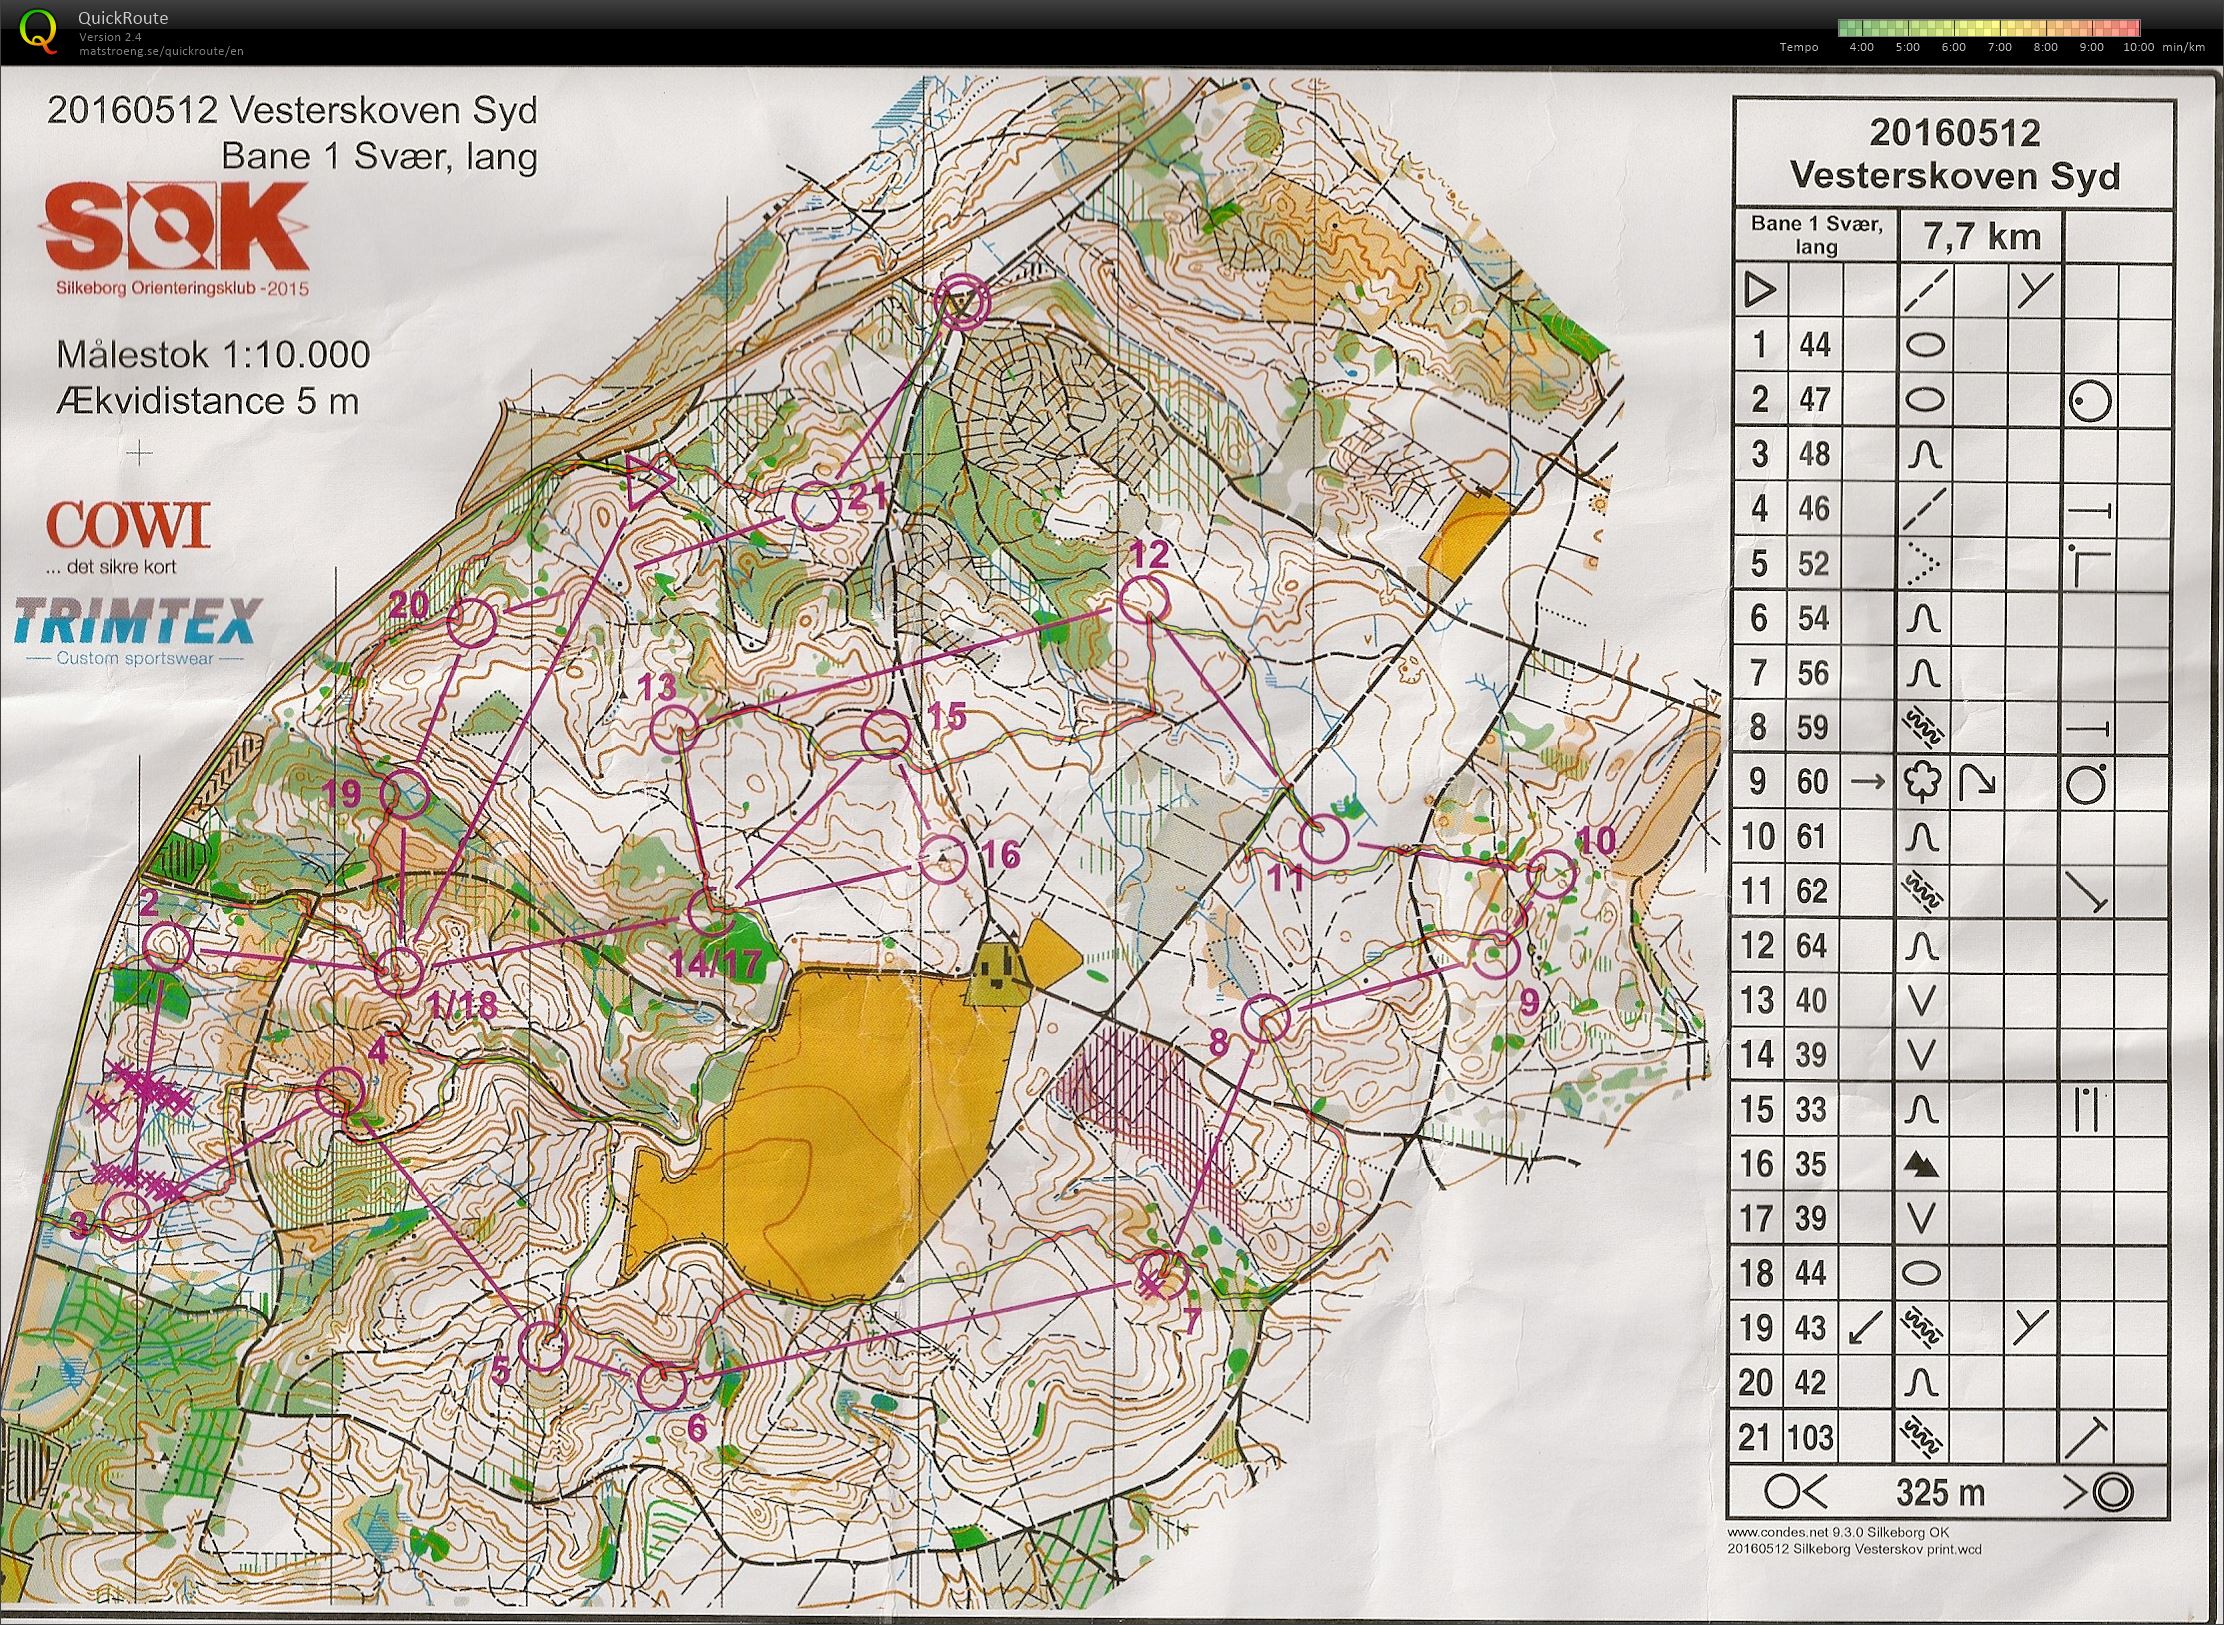Screen dimensions: 2224x1625
Task: Click the diagonal arrow symbol in row 19
Action: coord(1865,1328)
